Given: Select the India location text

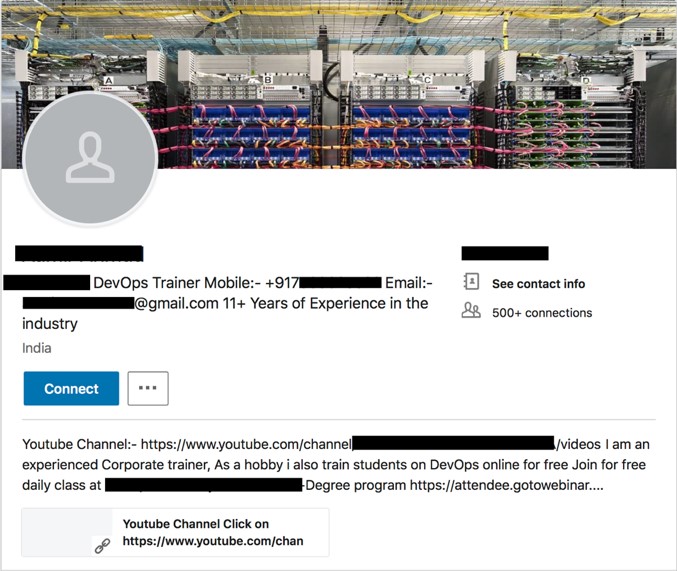Looking at the screenshot, I should pyautogui.click(x=37, y=348).
